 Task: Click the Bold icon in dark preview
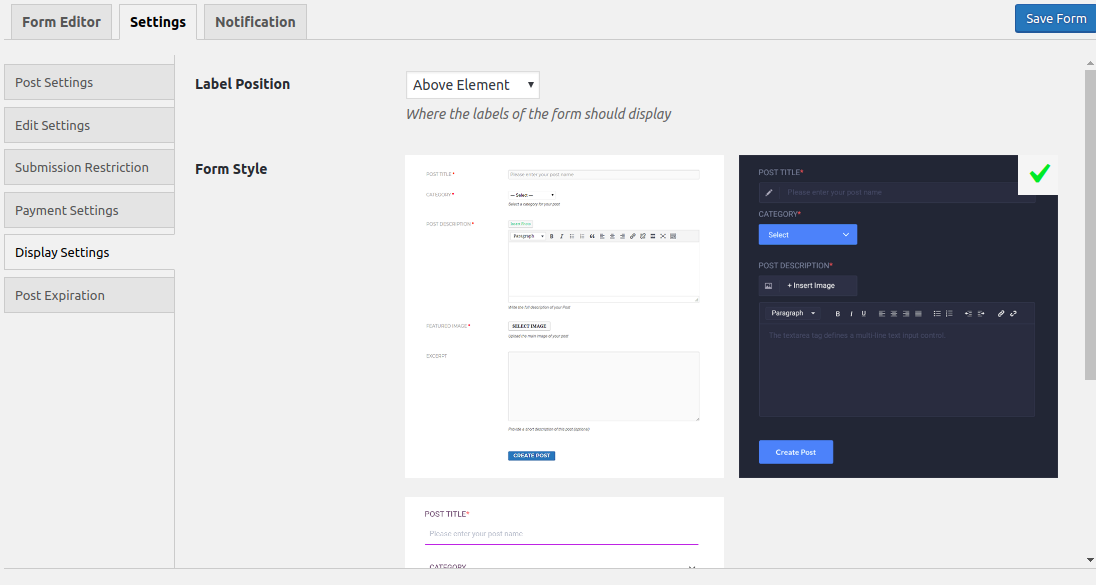click(x=837, y=314)
